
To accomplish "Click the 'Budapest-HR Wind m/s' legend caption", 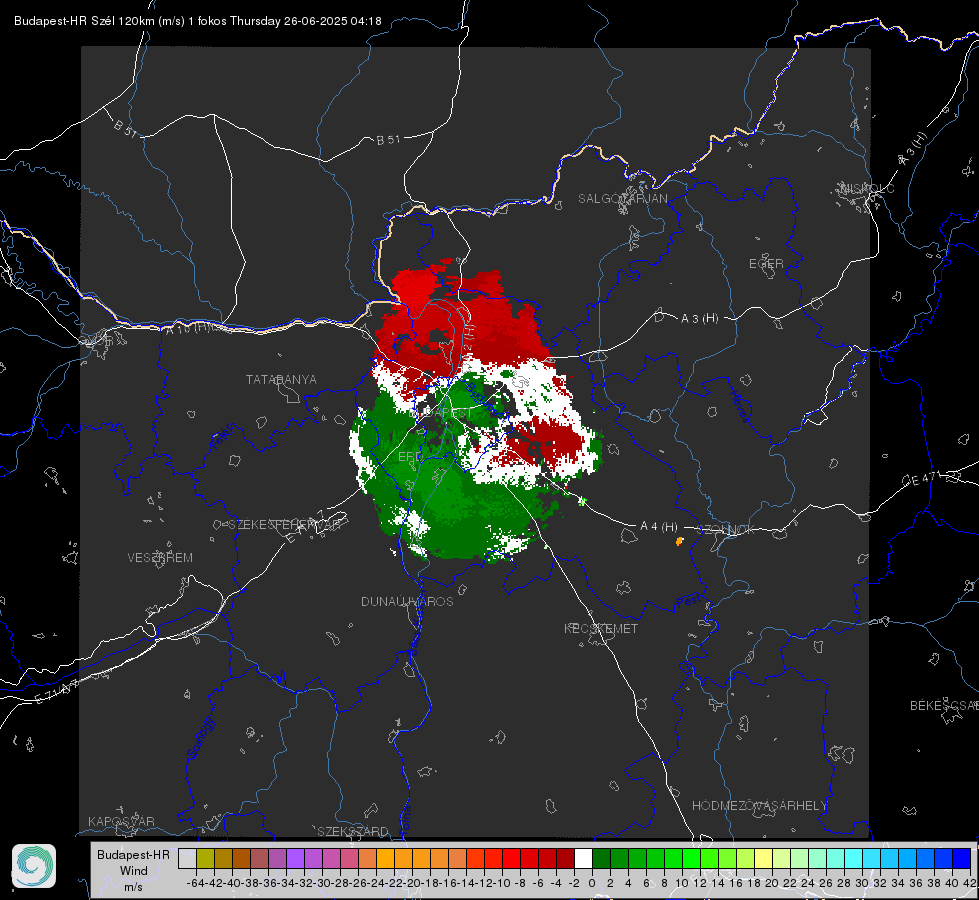I will coord(134,871).
